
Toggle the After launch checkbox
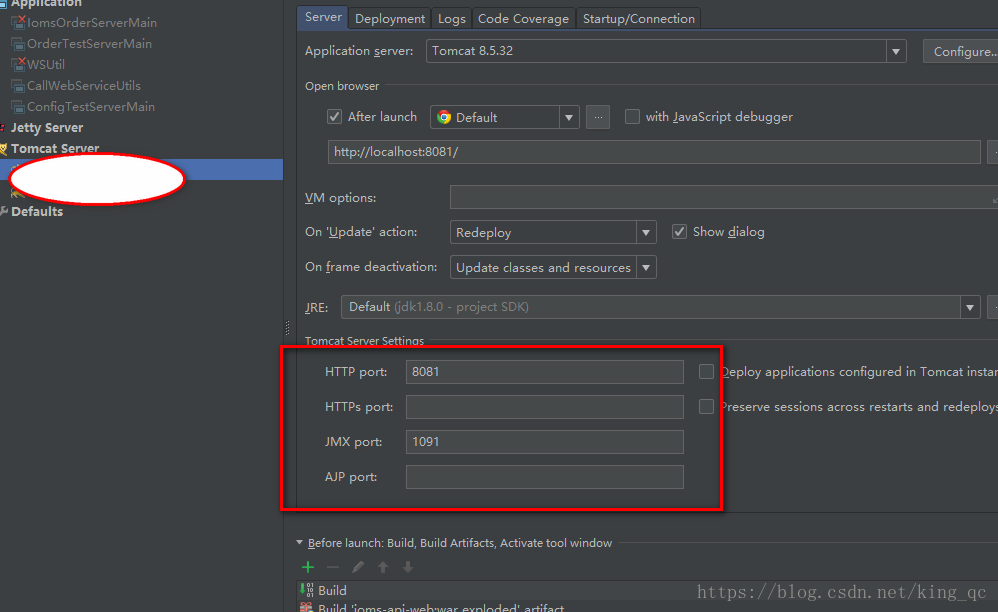(334, 116)
